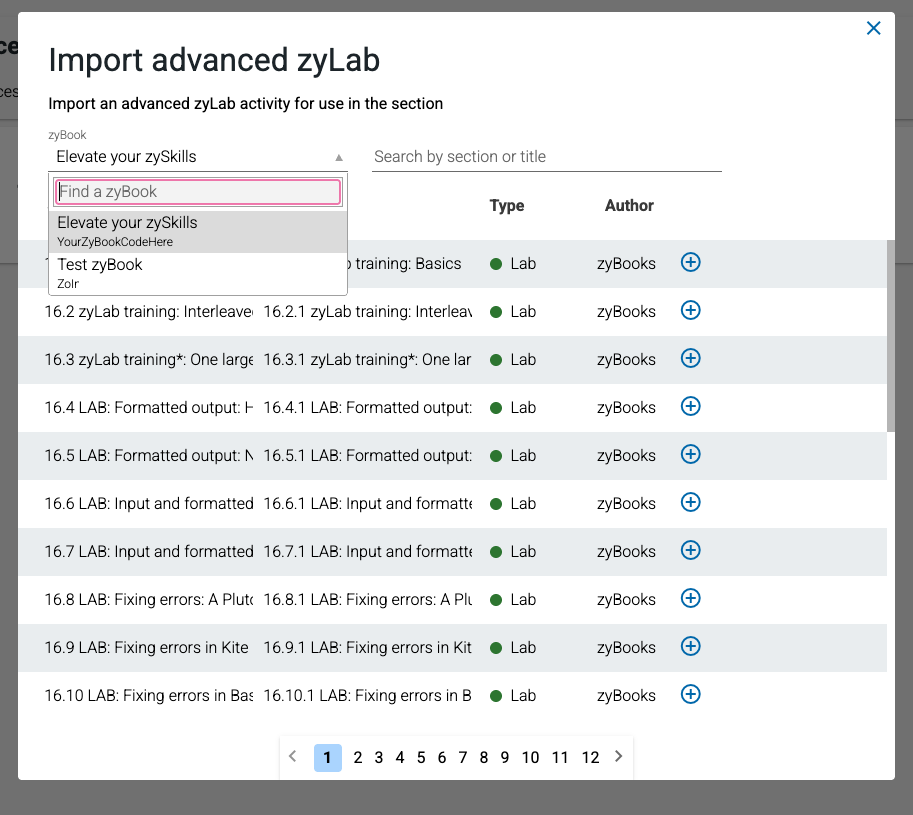913x815 pixels.
Task: Select title 16.5.1 LAB: Formatted output
Action: pyautogui.click(x=367, y=455)
